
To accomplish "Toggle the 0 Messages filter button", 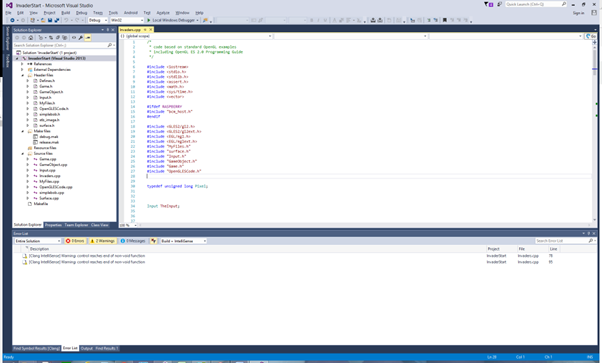I will (133, 241).
